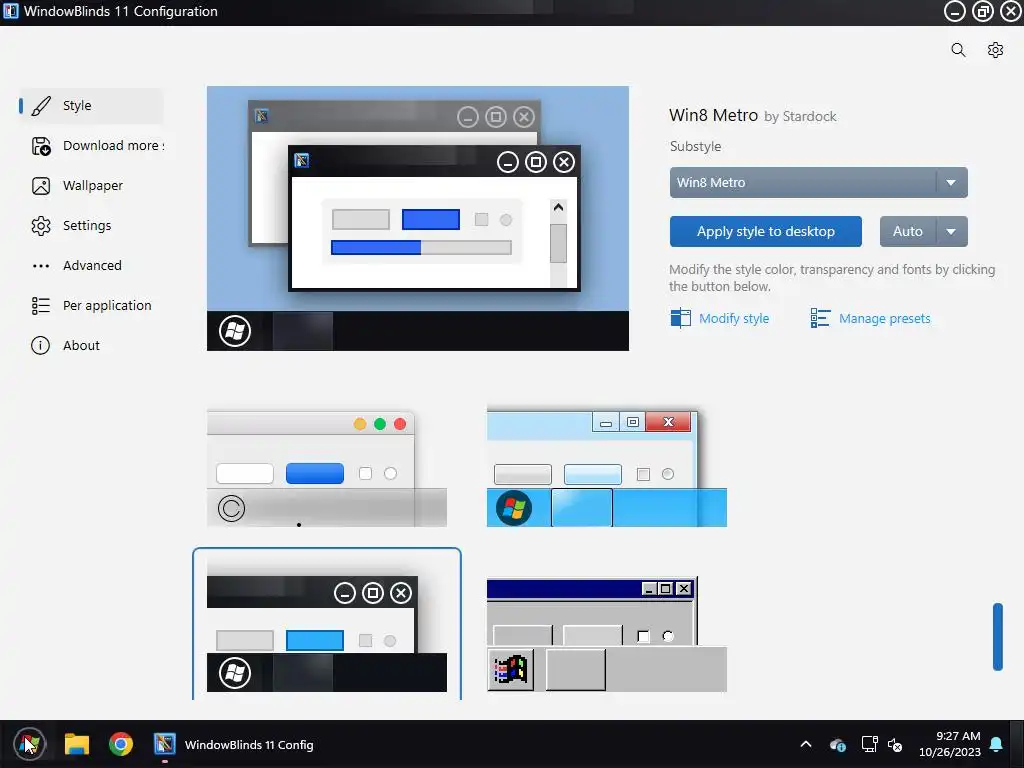Image resolution: width=1024 pixels, height=768 pixels.
Task: Click the muted volume tray icon
Action: pos(895,744)
